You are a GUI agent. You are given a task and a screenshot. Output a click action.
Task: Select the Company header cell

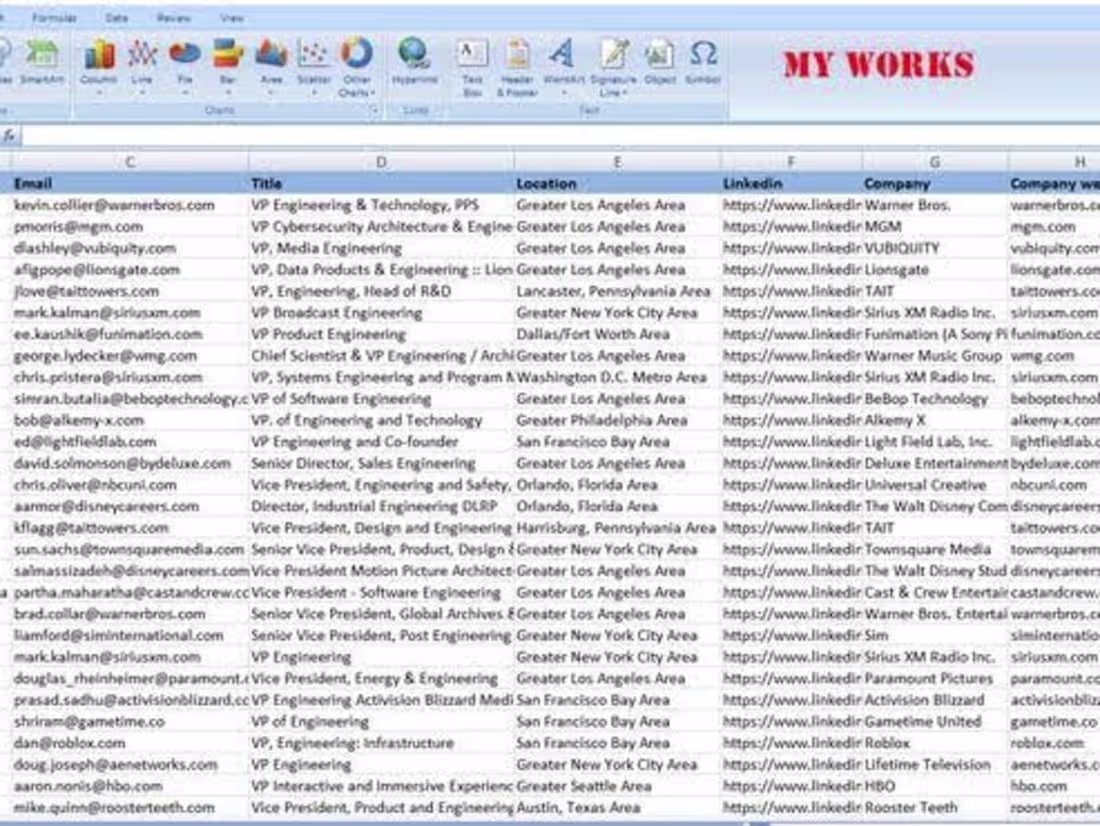pos(935,184)
